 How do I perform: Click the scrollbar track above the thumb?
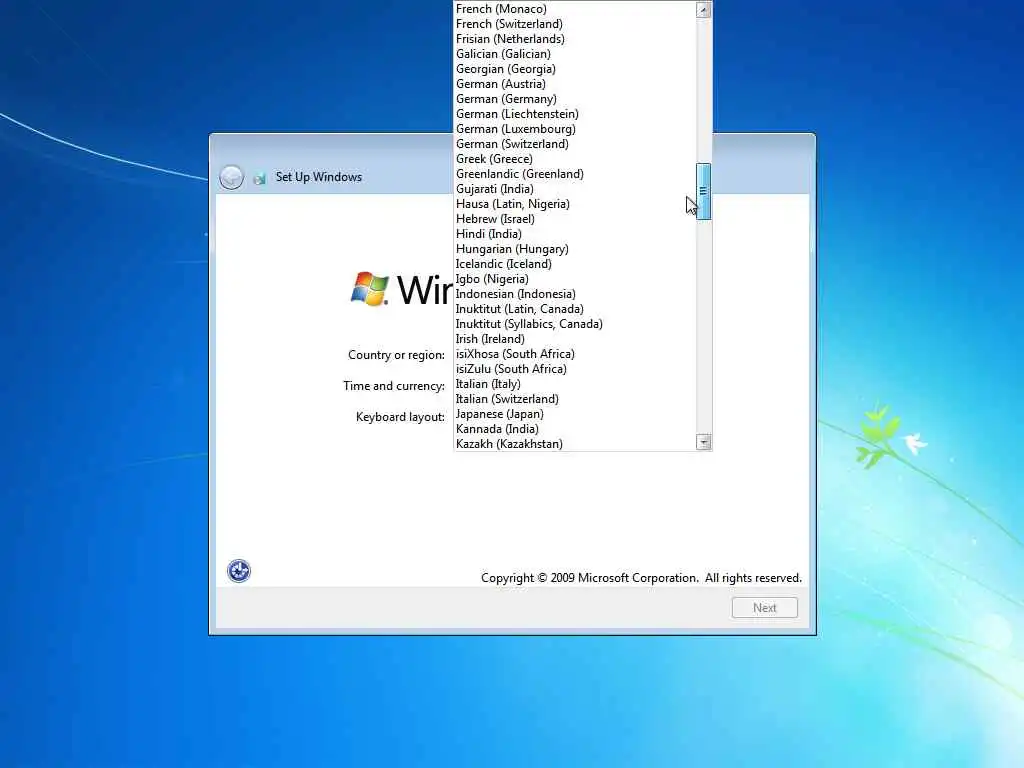click(x=703, y=90)
